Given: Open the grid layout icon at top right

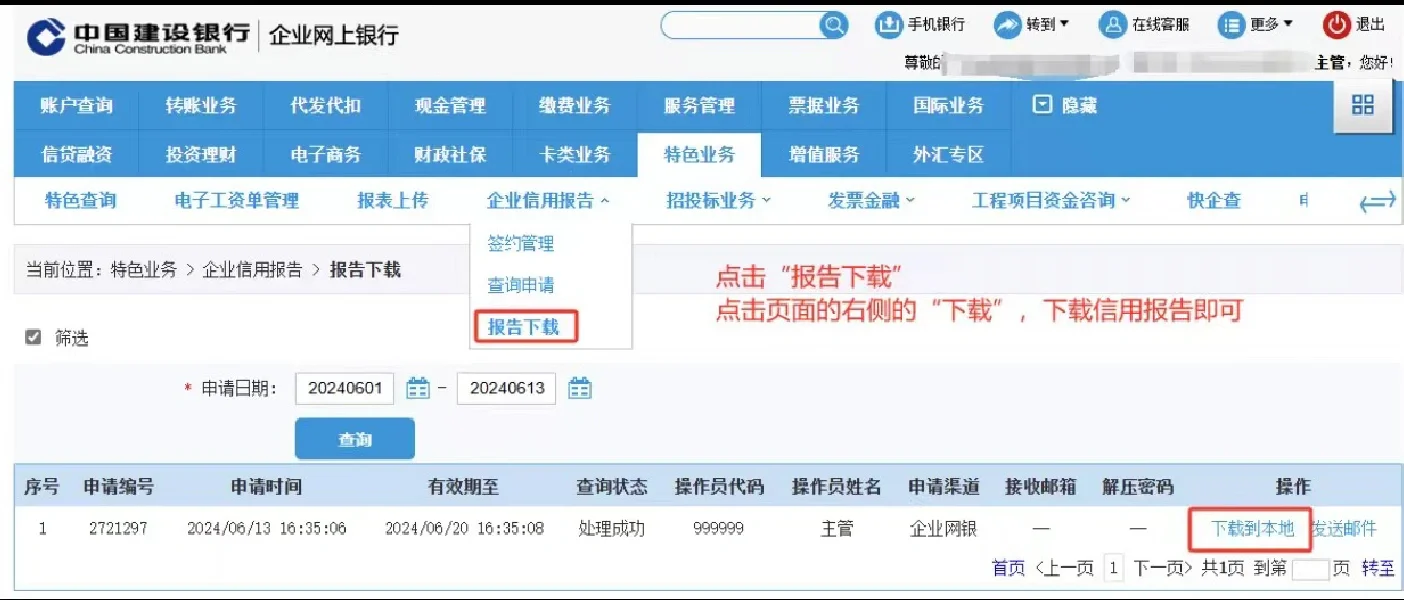Looking at the screenshot, I should [x=1362, y=104].
